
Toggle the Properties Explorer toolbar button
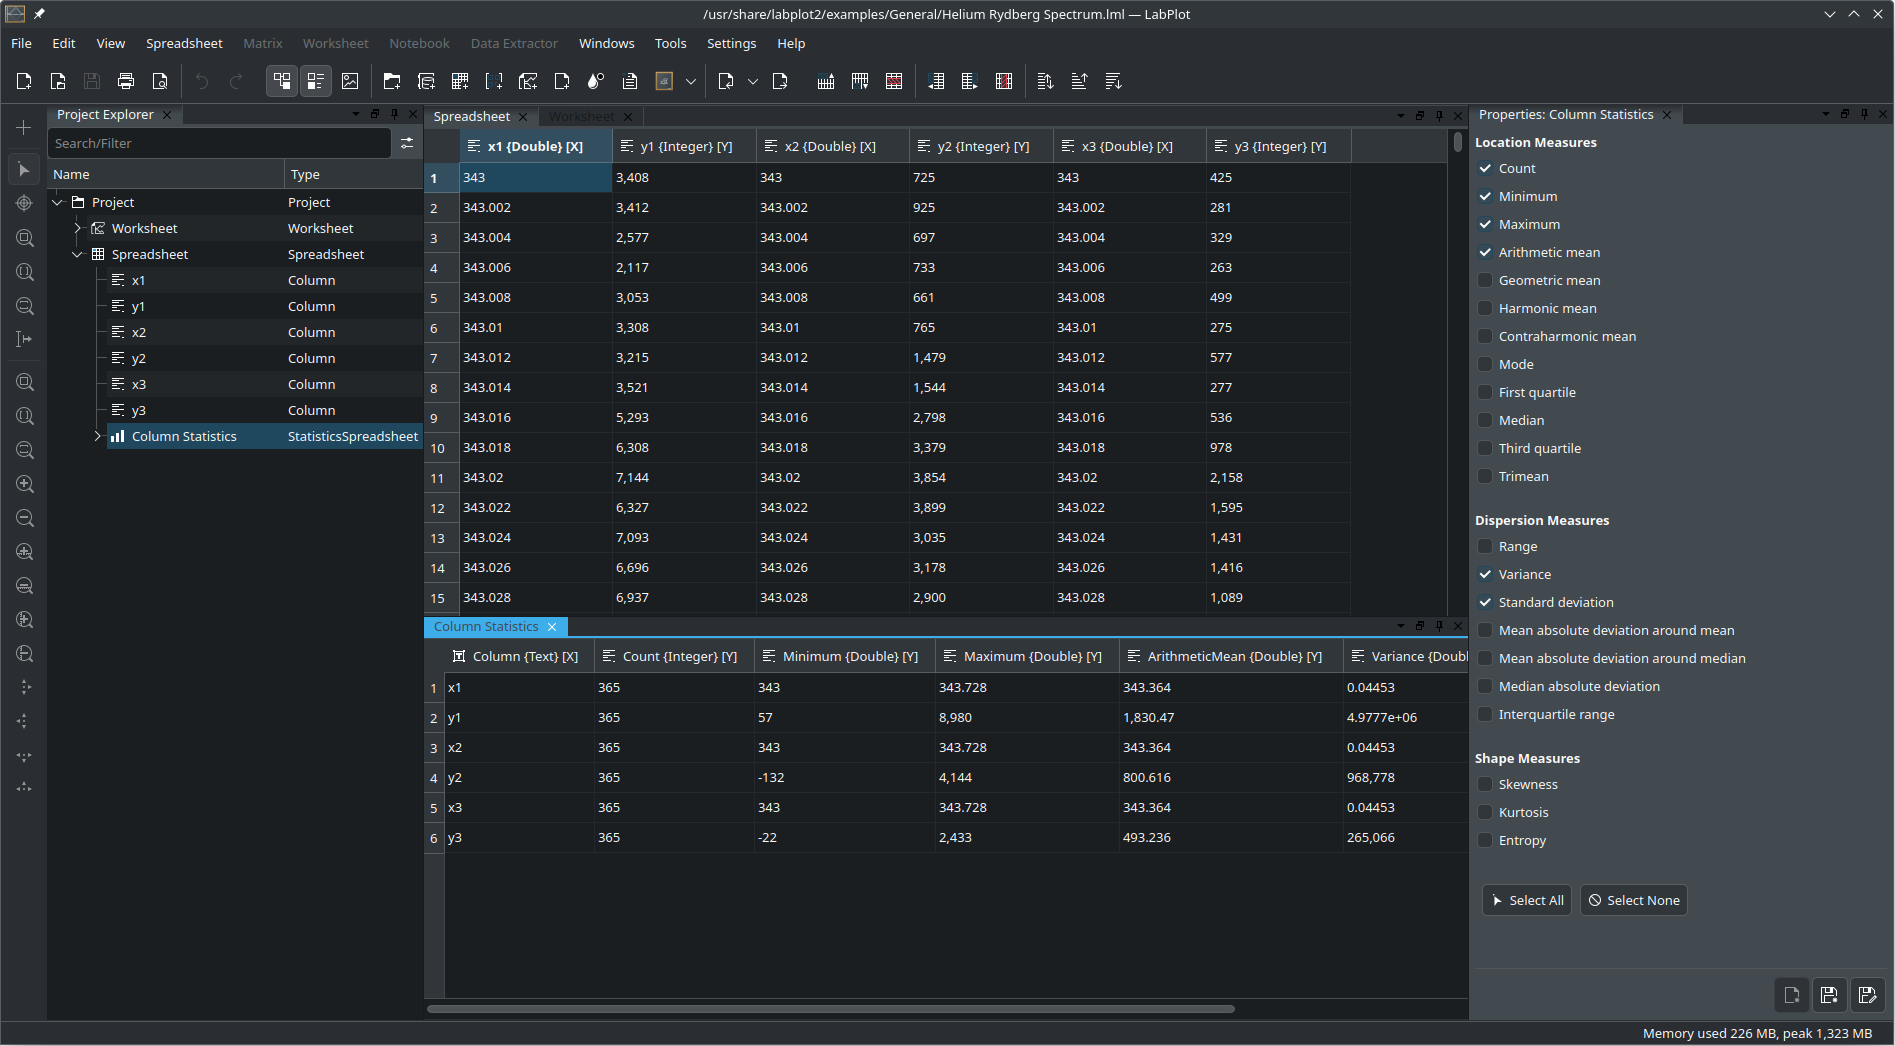coord(316,81)
